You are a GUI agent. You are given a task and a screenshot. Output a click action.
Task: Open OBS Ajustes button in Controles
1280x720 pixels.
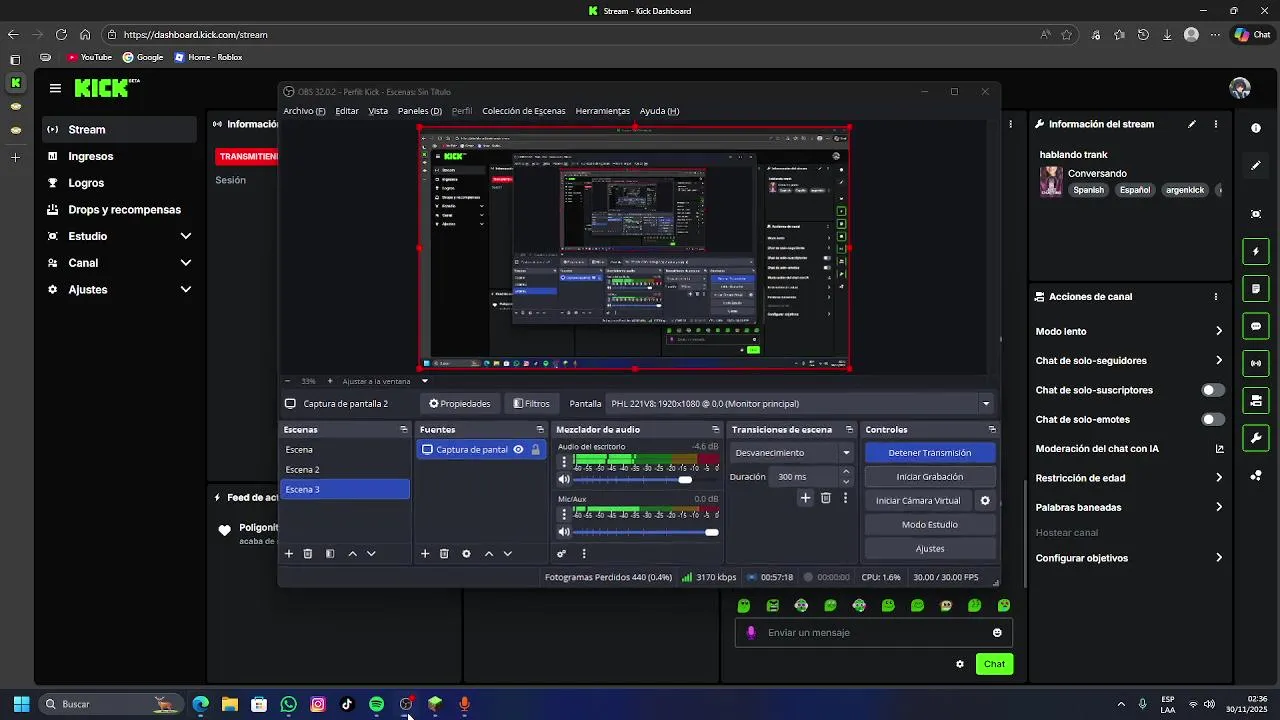[930, 549]
